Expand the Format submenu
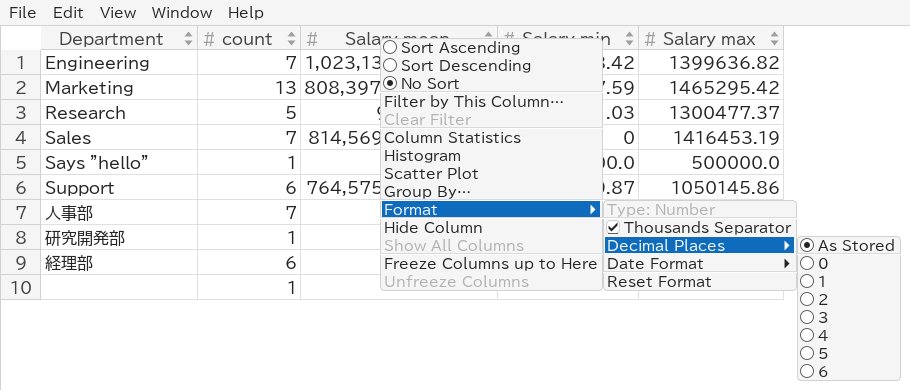This screenshot has width=910, height=390. (x=491, y=210)
